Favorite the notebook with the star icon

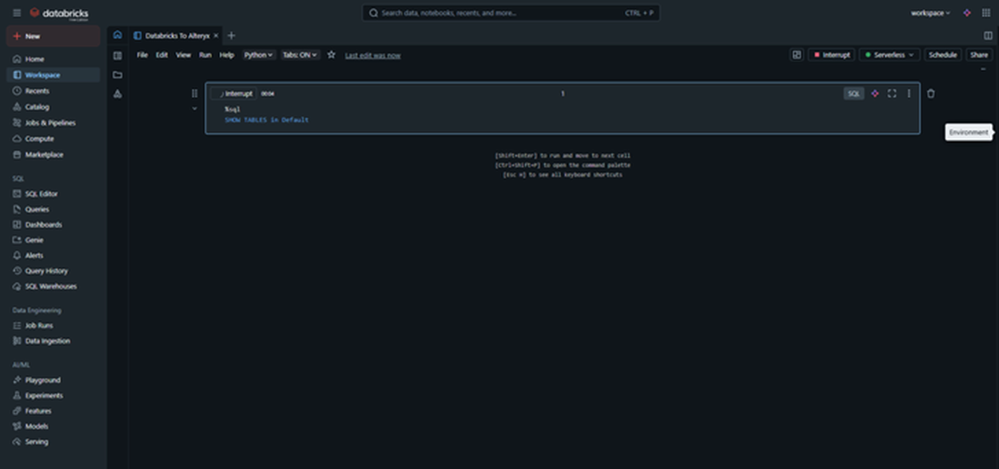[331, 55]
